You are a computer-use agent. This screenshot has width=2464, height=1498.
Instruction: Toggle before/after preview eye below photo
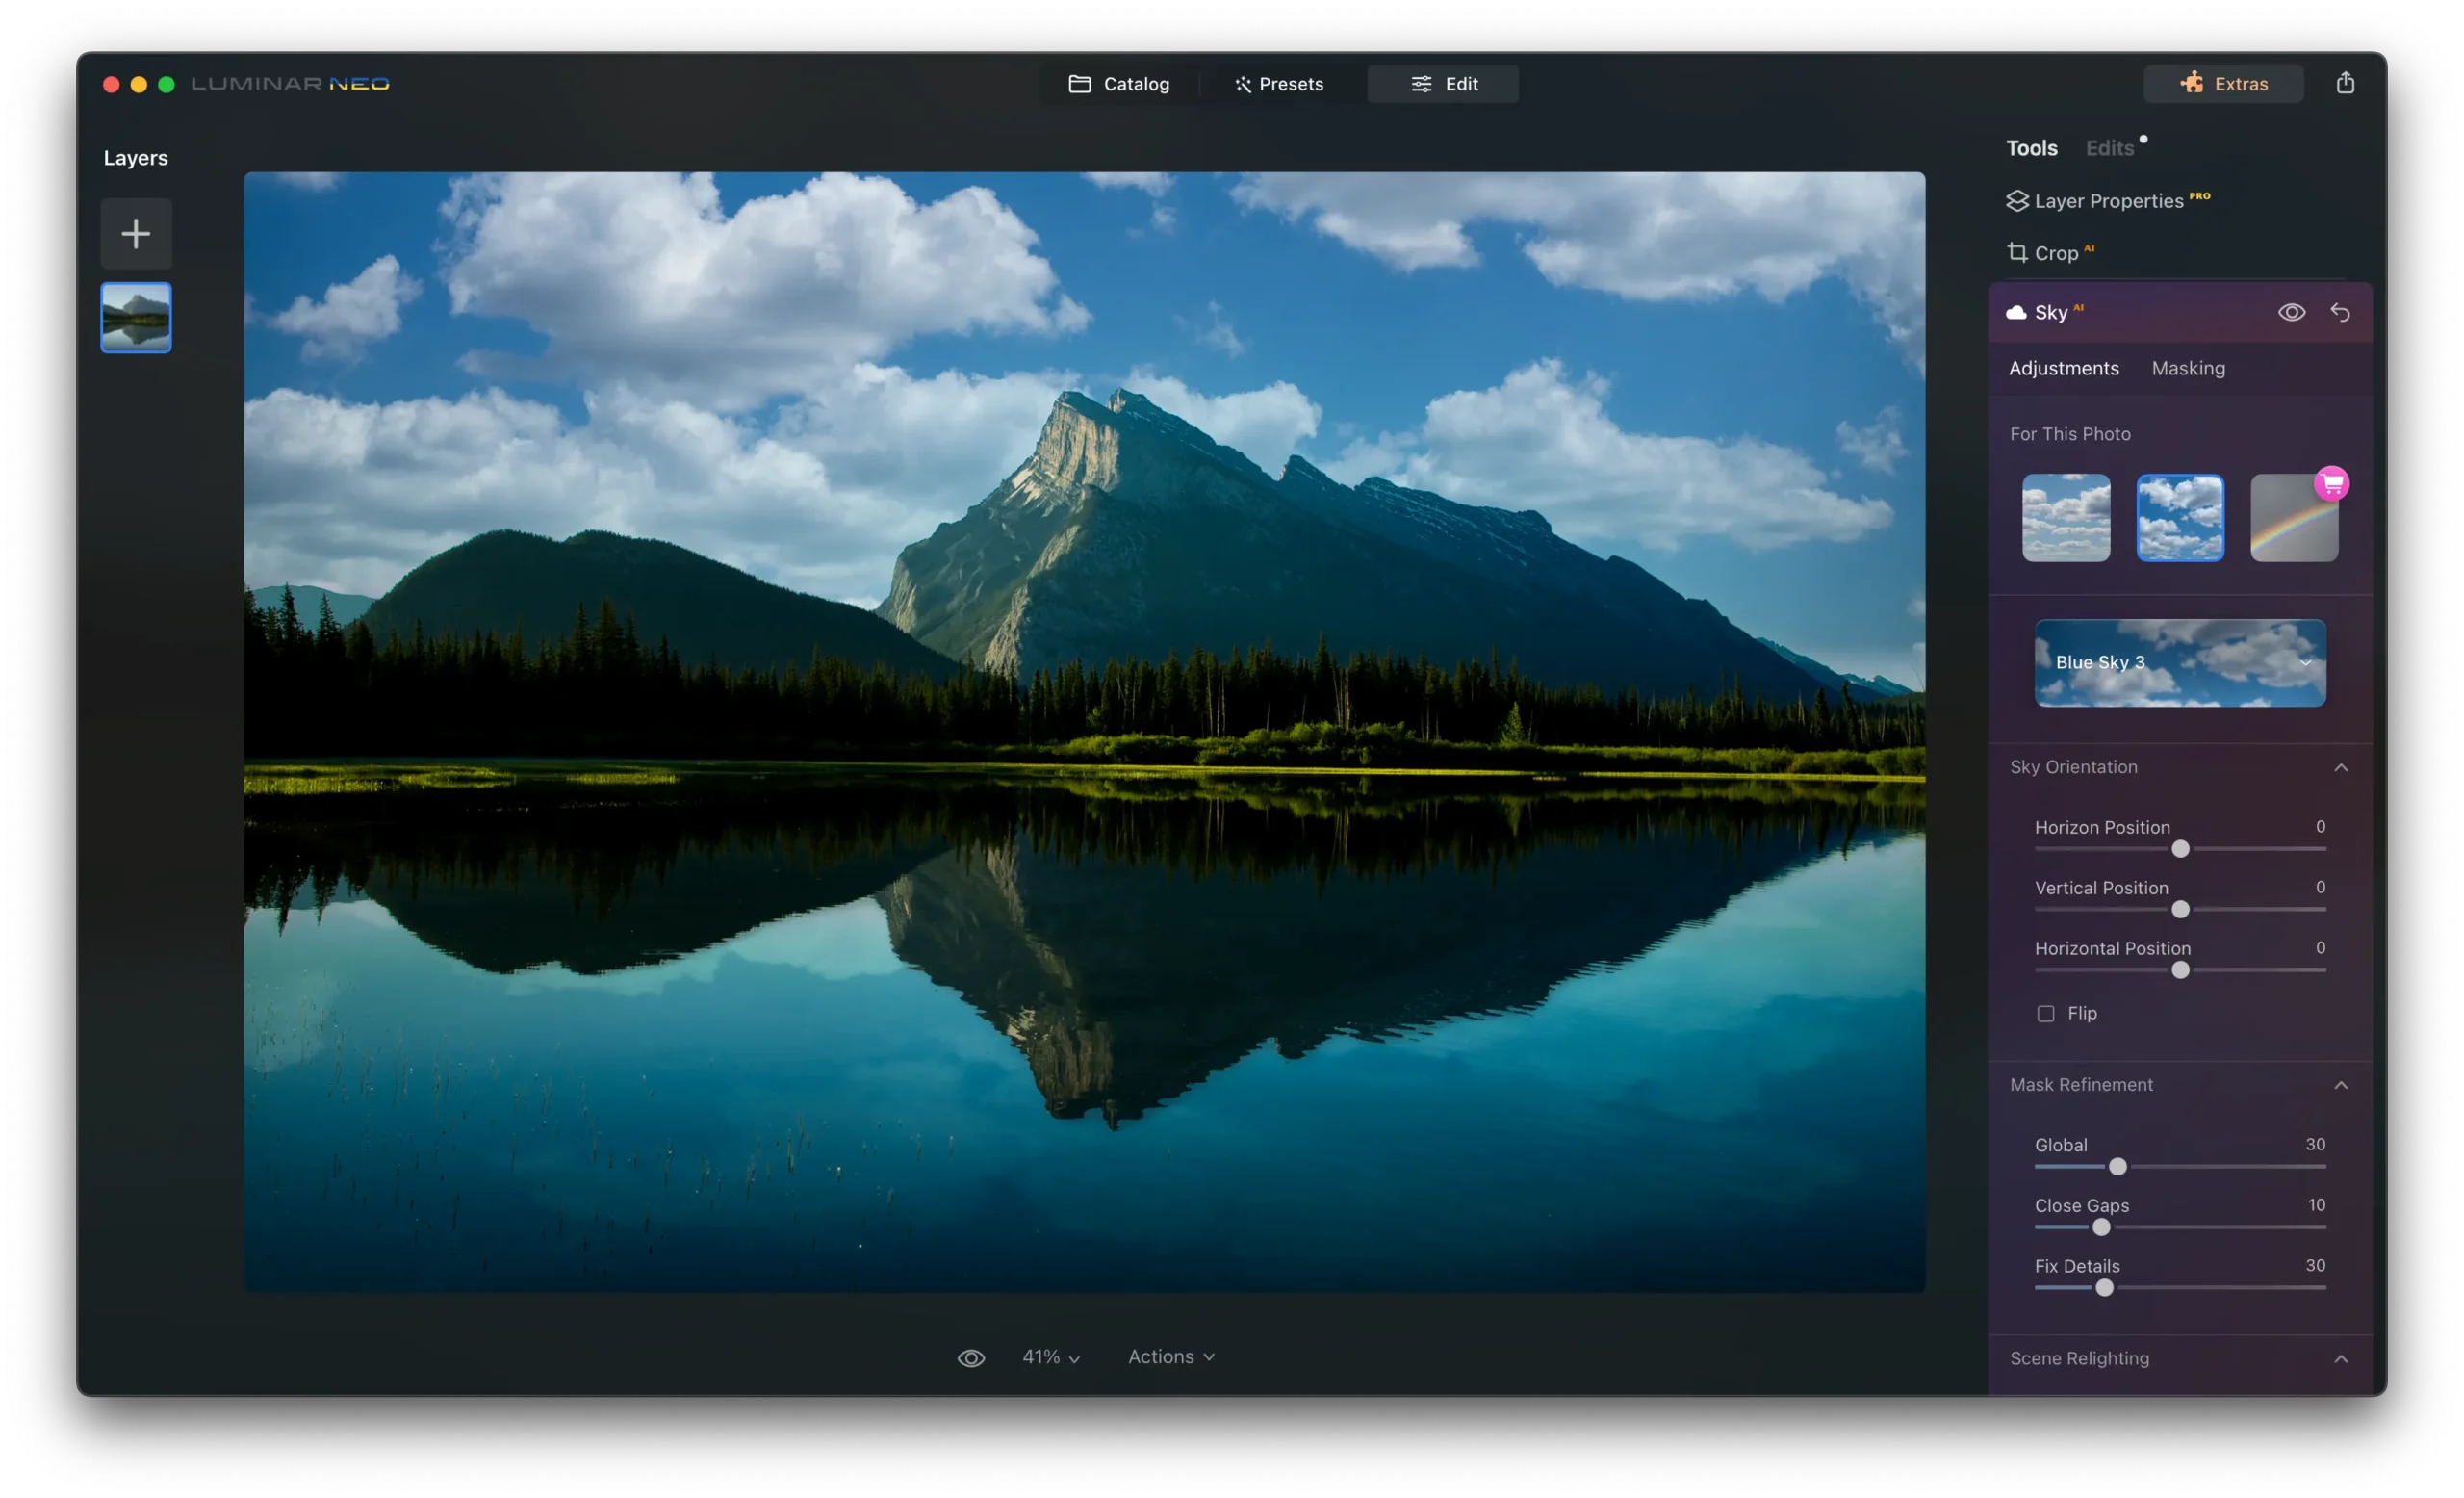pyautogui.click(x=970, y=1357)
